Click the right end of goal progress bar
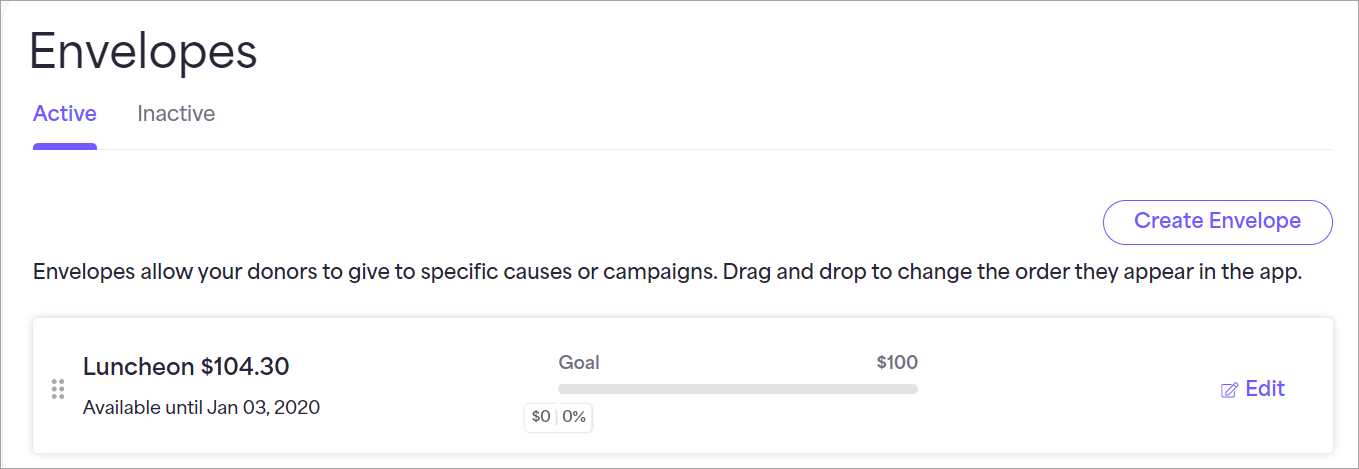Viewport: 1359px width, 469px height. tap(912, 389)
